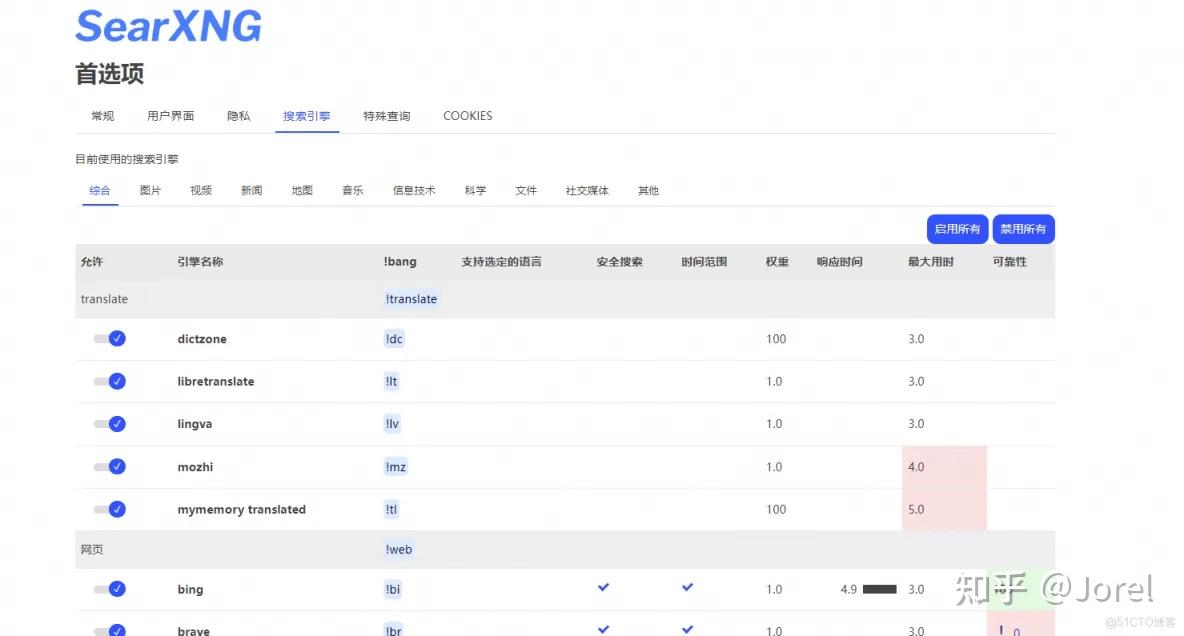Select the 图片 engine category
Viewport: 1184px width, 636px height.
150,190
